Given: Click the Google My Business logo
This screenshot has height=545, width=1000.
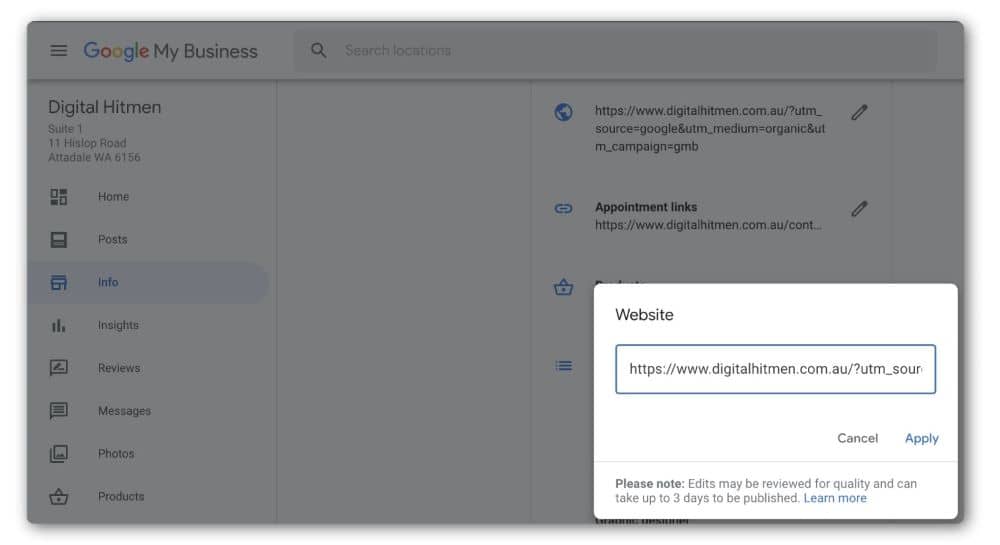Looking at the screenshot, I should [170, 51].
